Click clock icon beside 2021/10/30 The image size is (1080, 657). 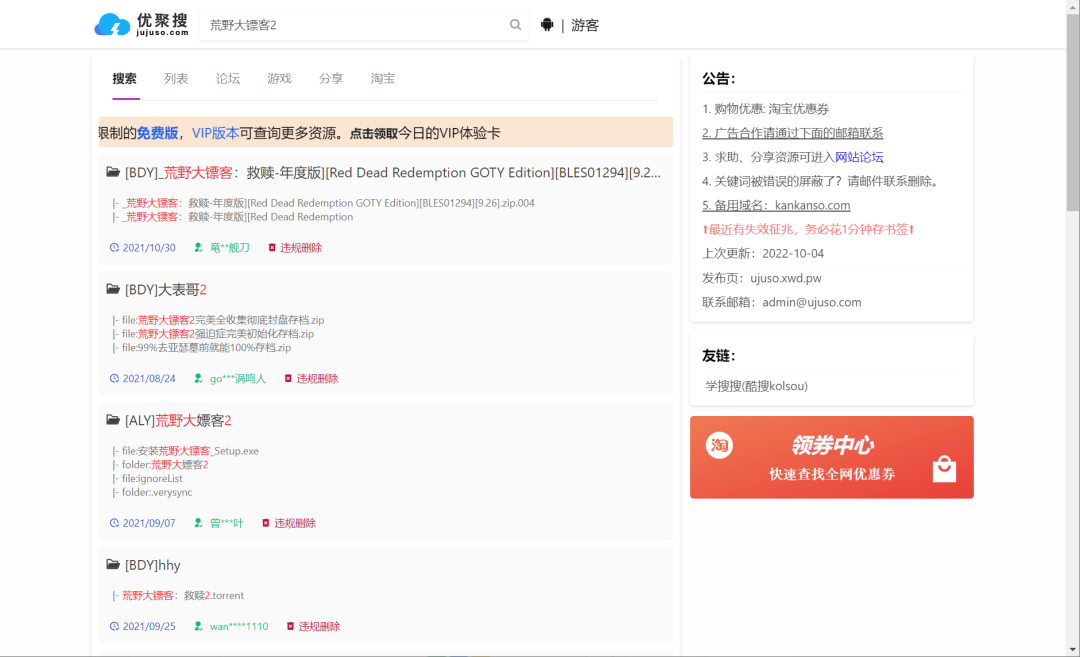tap(114, 247)
